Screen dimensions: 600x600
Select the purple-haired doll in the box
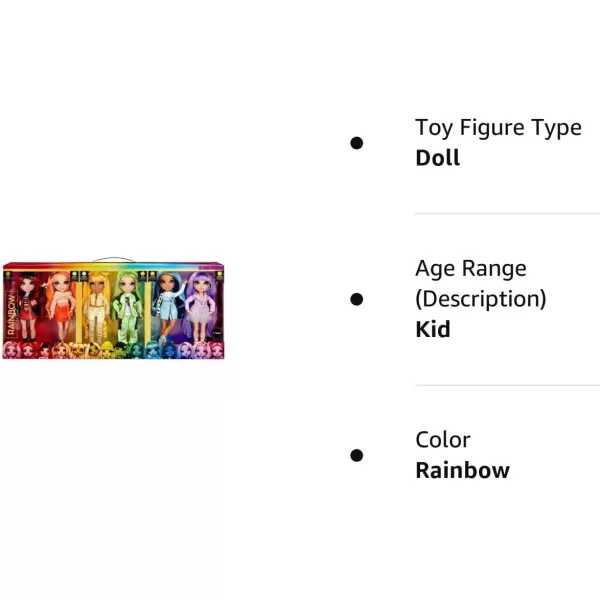(x=201, y=306)
